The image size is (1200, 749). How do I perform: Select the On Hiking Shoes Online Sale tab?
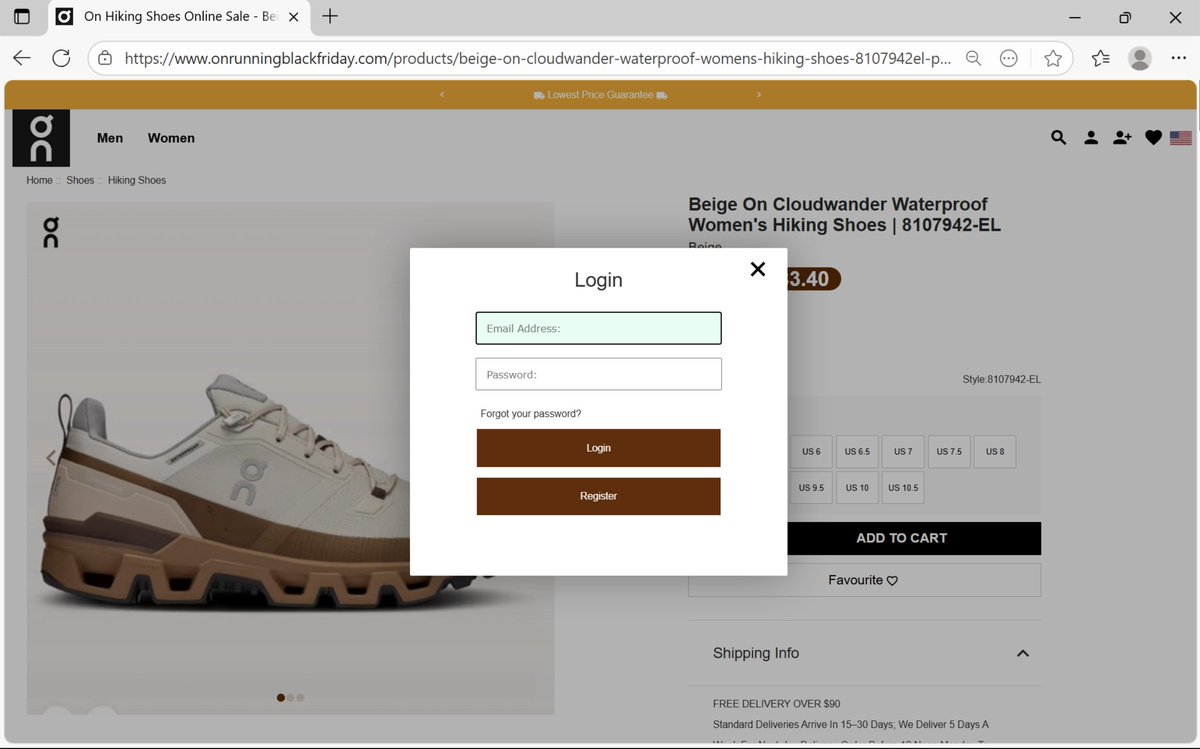178,17
